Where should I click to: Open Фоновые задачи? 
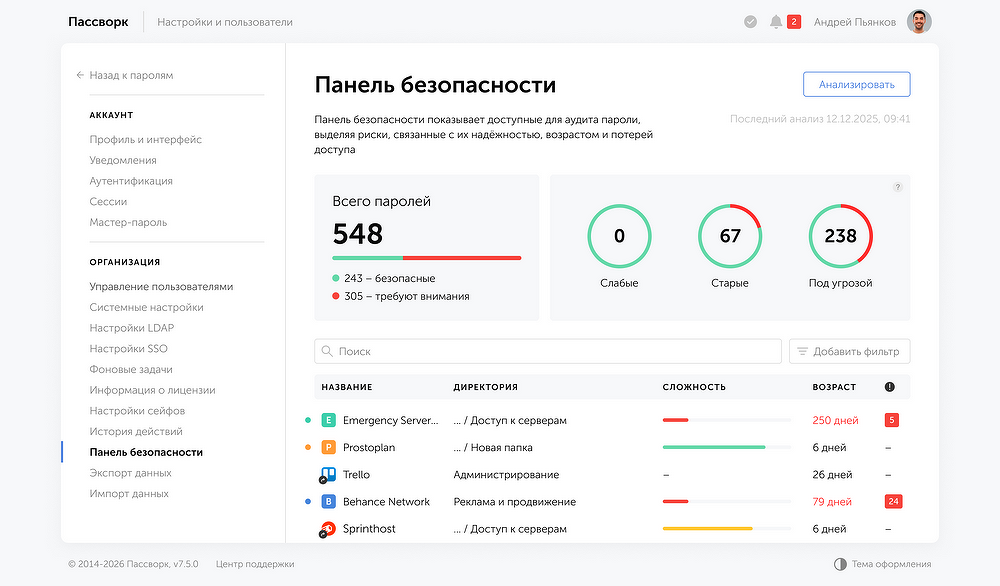click(131, 370)
